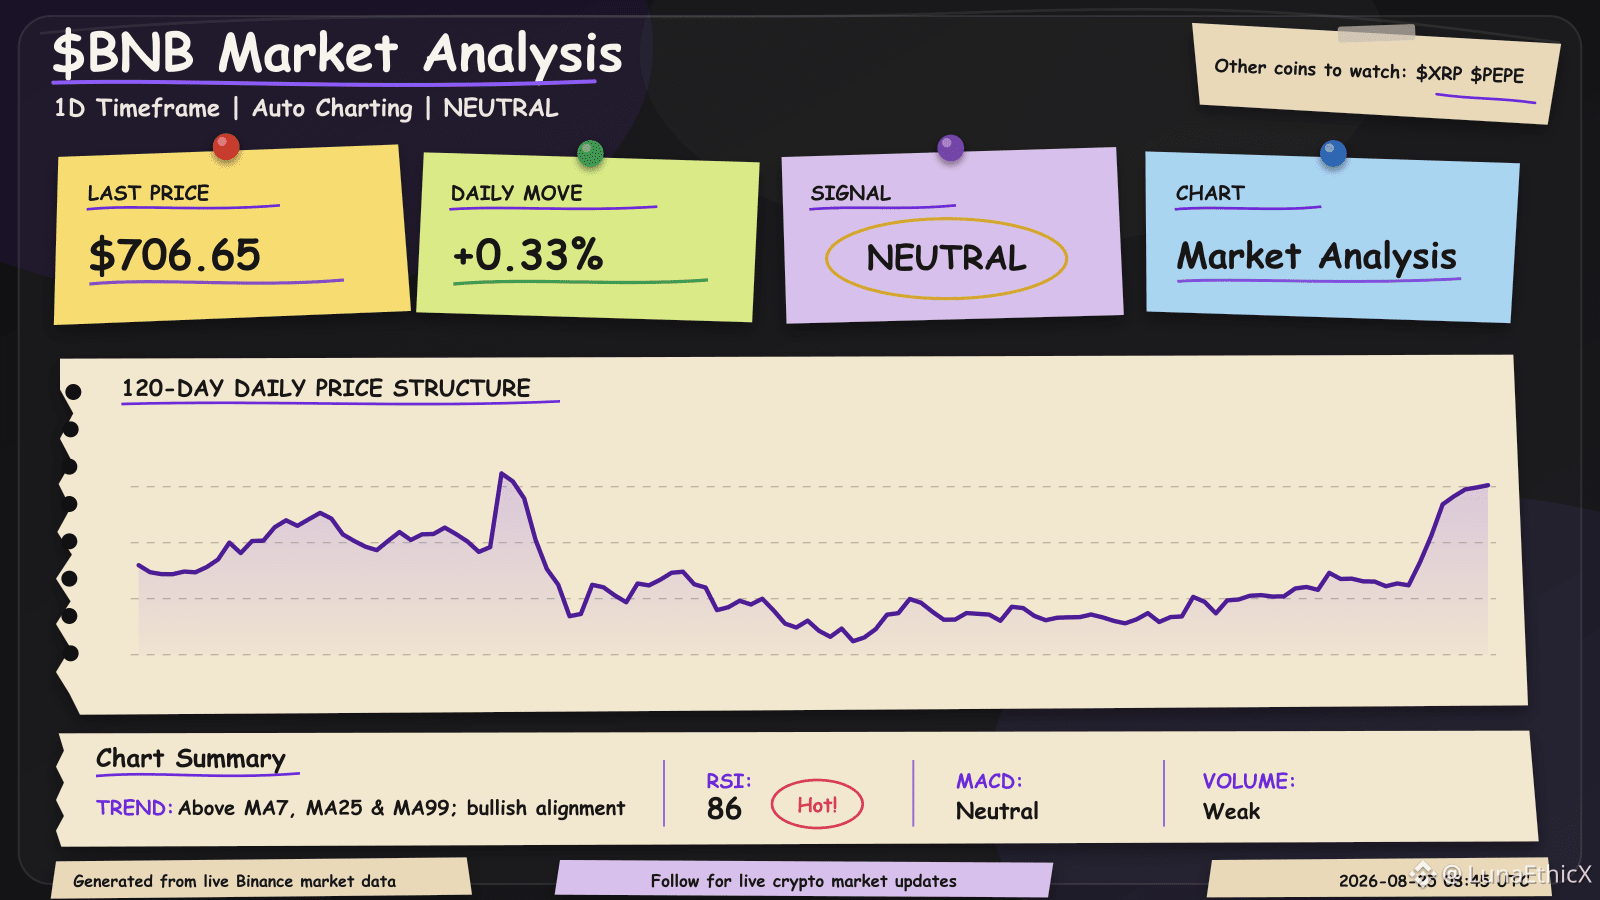This screenshot has height=900, width=1600.
Task: Click the "DAILY MOVE" card label
Action: [x=516, y=193]
